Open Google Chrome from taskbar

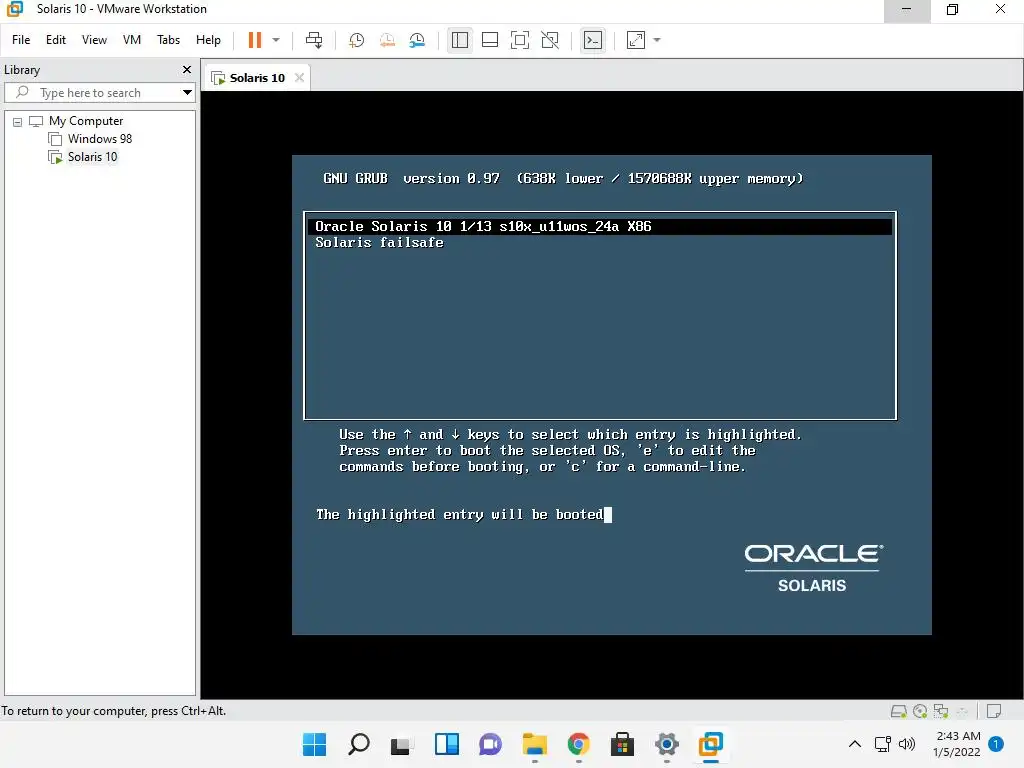(x=579, y=744)
